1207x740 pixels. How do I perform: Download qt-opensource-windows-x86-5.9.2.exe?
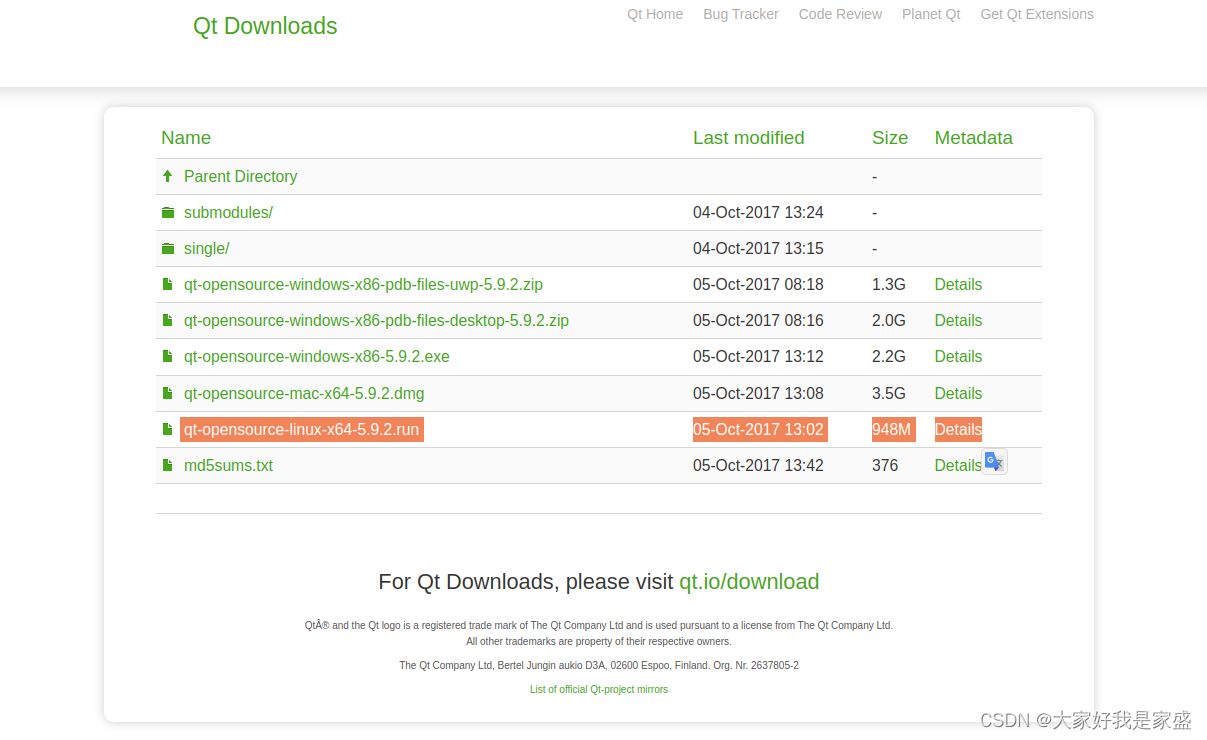[x=317, y=356]
